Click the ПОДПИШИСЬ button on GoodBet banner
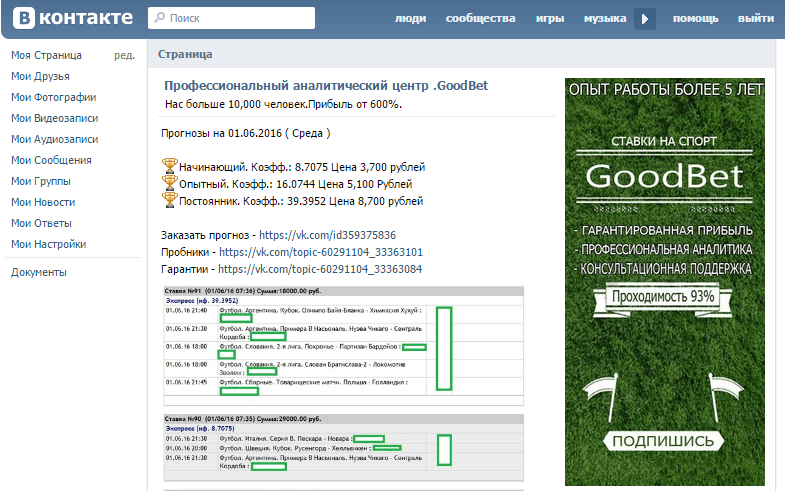Screen dimensions: 785x491 (663, 441)
